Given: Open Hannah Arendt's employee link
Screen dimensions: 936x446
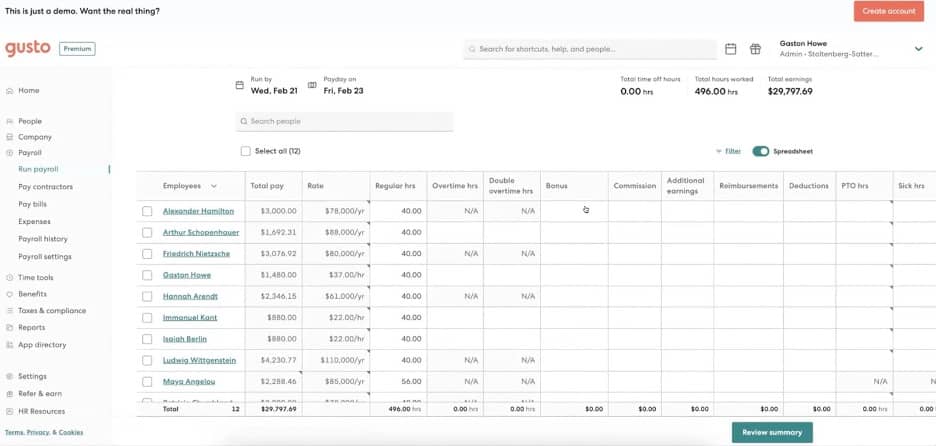Looking at the screenshot, I should pyautogui.click(x=190, y=296).
